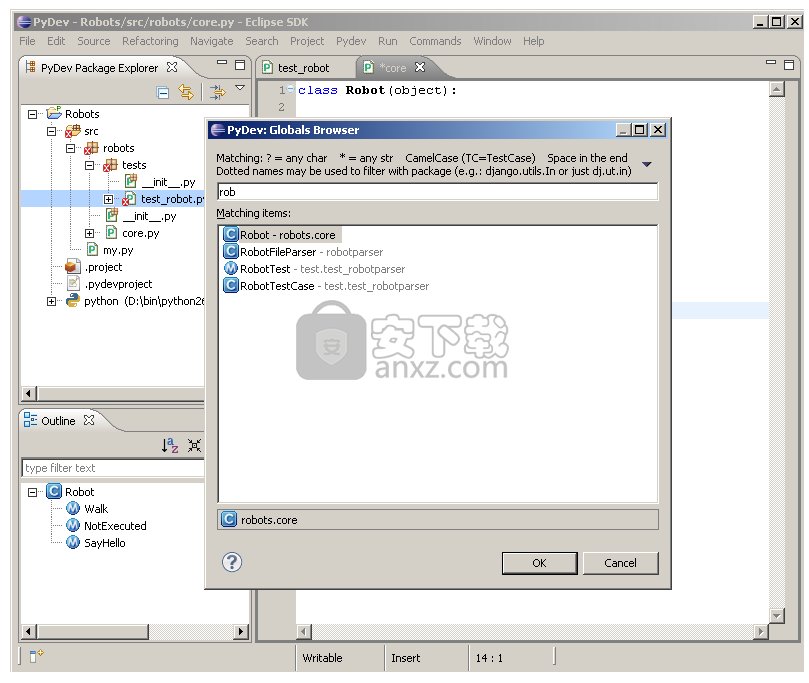
Task: Open the File menu
Action: click(27, 41)
